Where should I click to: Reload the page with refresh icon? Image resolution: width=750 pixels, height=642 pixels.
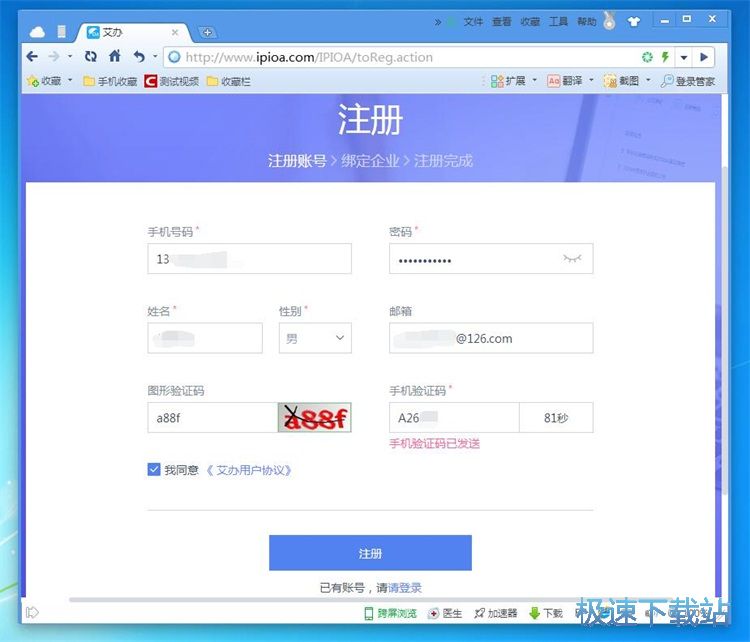pyautogui.click(x=90, y=56)
